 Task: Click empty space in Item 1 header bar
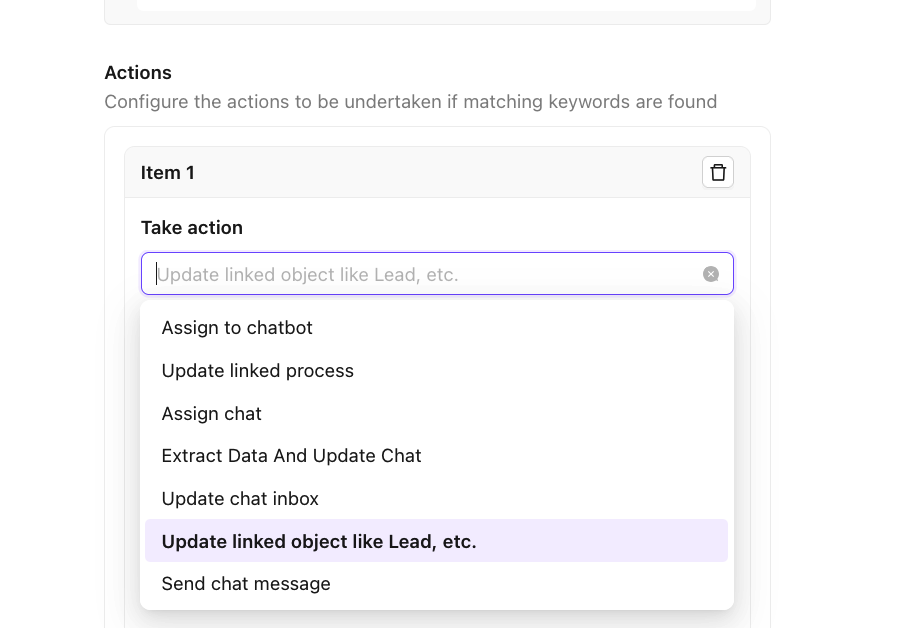click(x=450, y=173)
